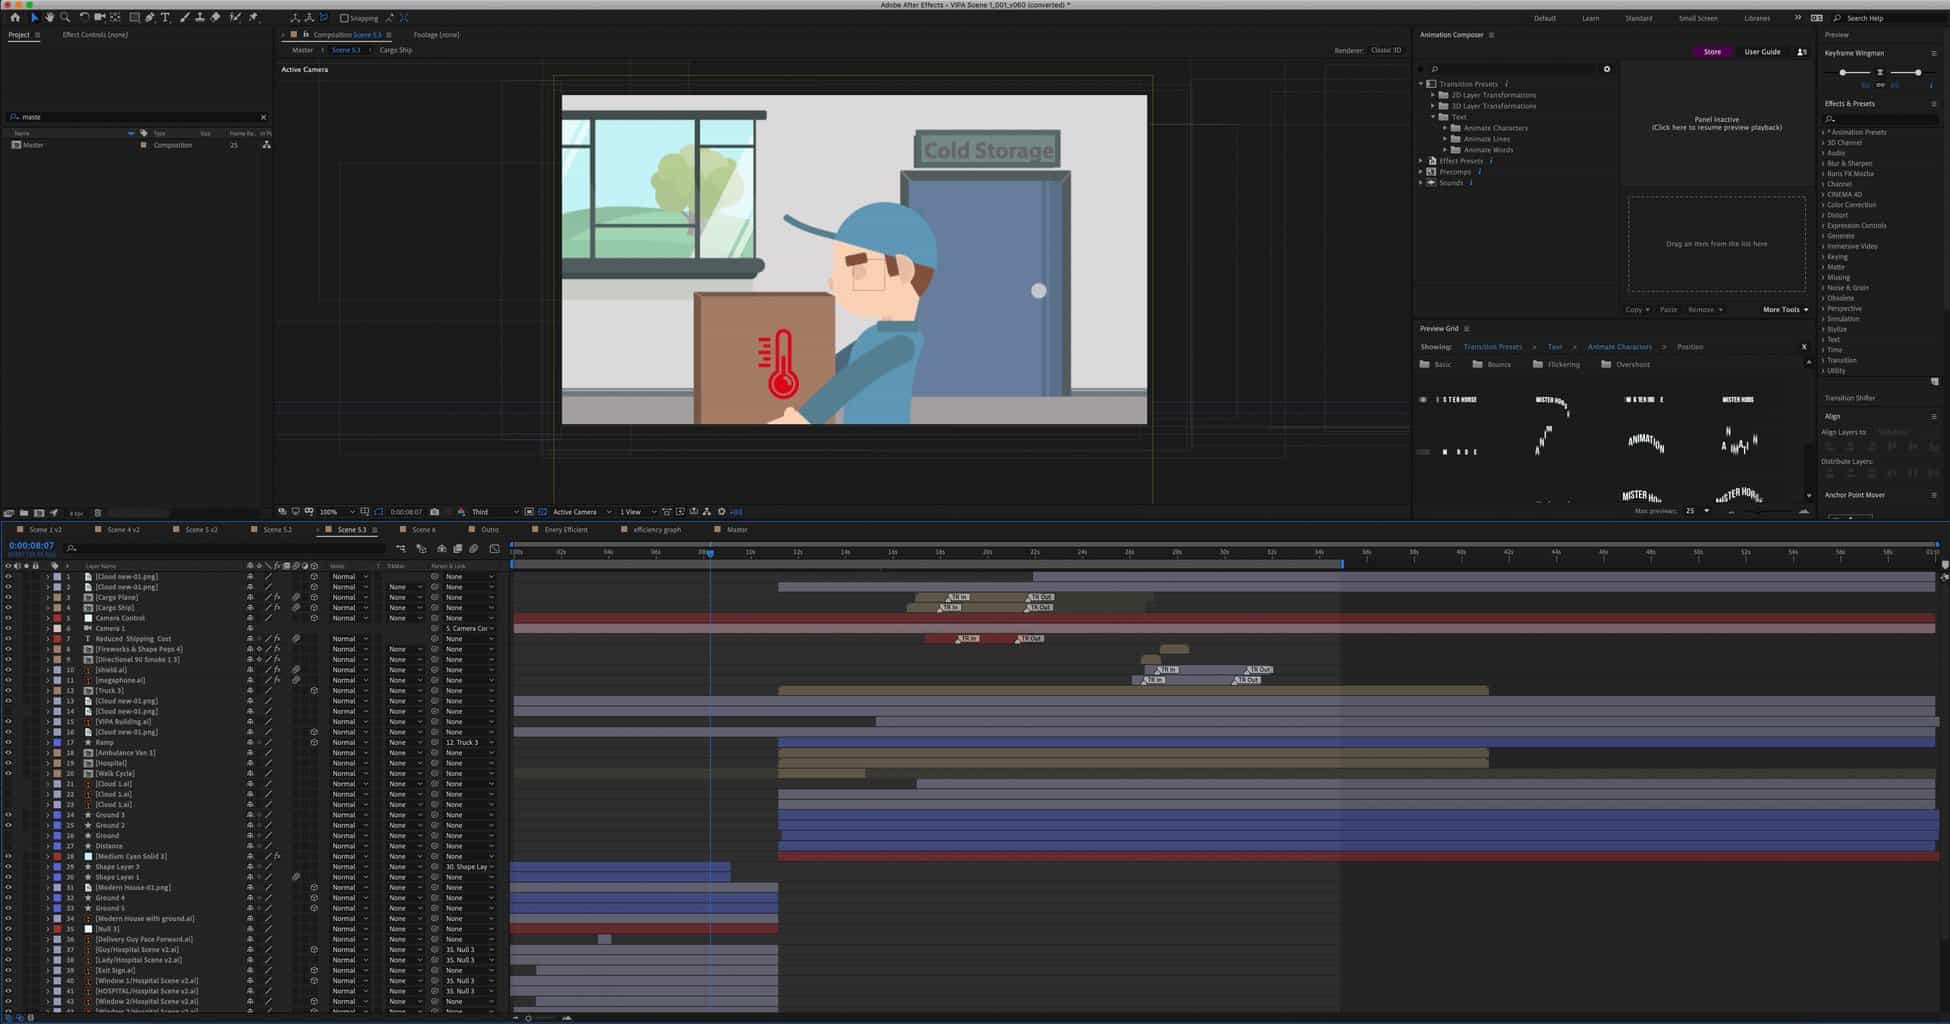
Task: Select the Type text tool
Action: tap(165, 18)
